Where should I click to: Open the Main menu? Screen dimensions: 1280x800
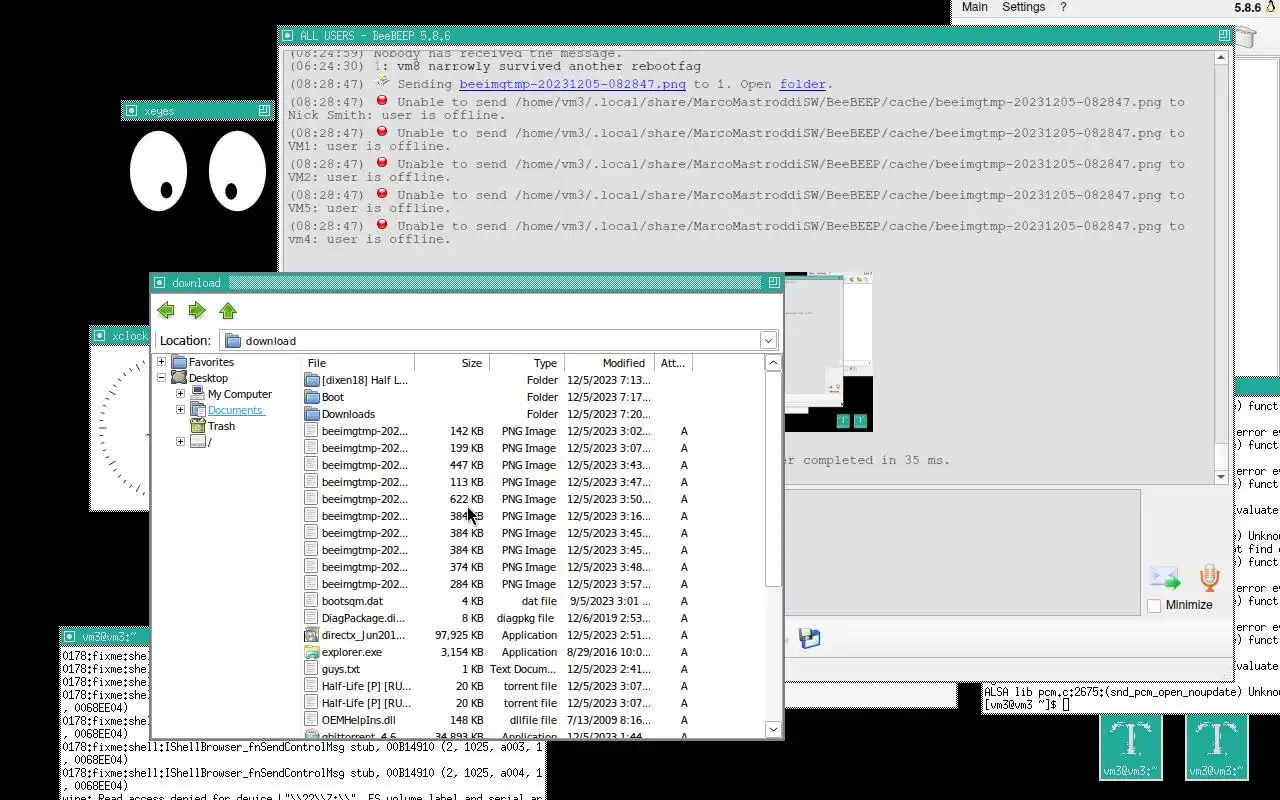click(975, 7)
